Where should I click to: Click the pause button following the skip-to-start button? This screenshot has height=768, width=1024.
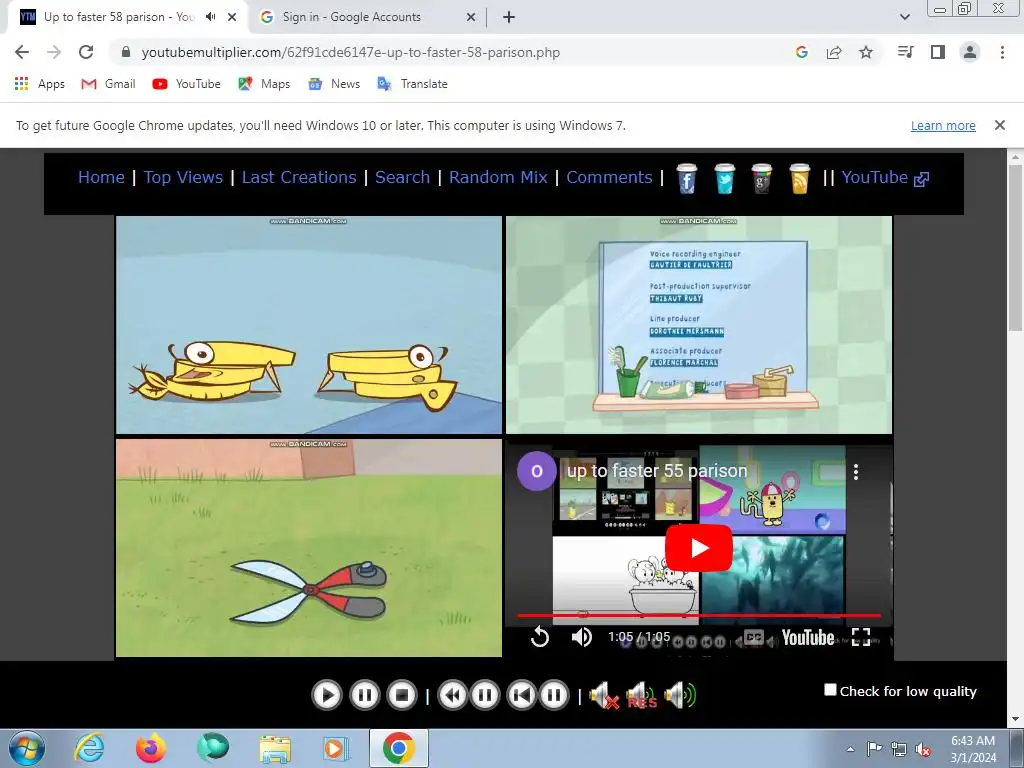click(554, 695)
